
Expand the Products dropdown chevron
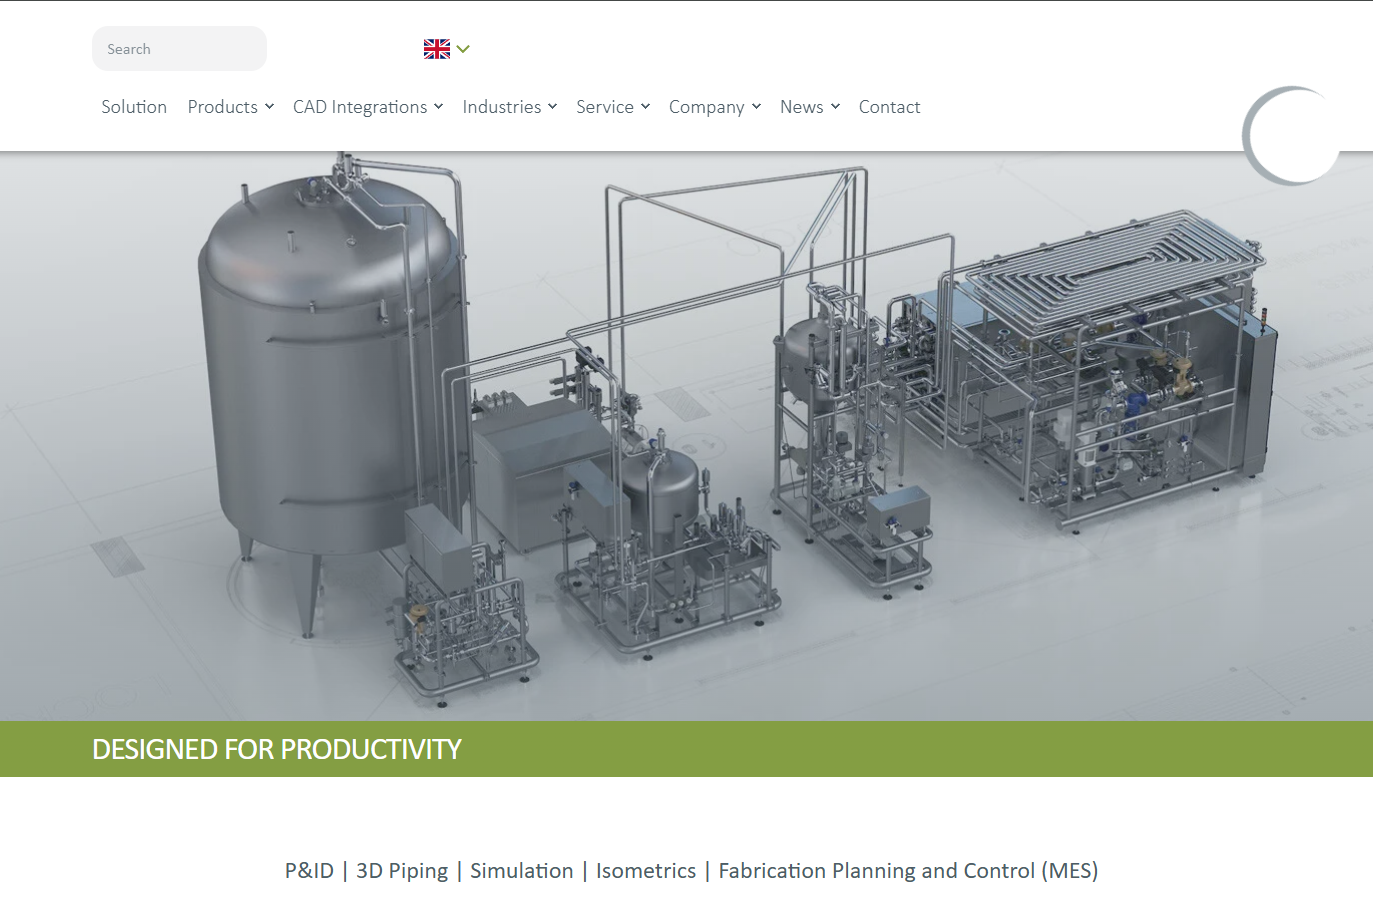(269, 107)
